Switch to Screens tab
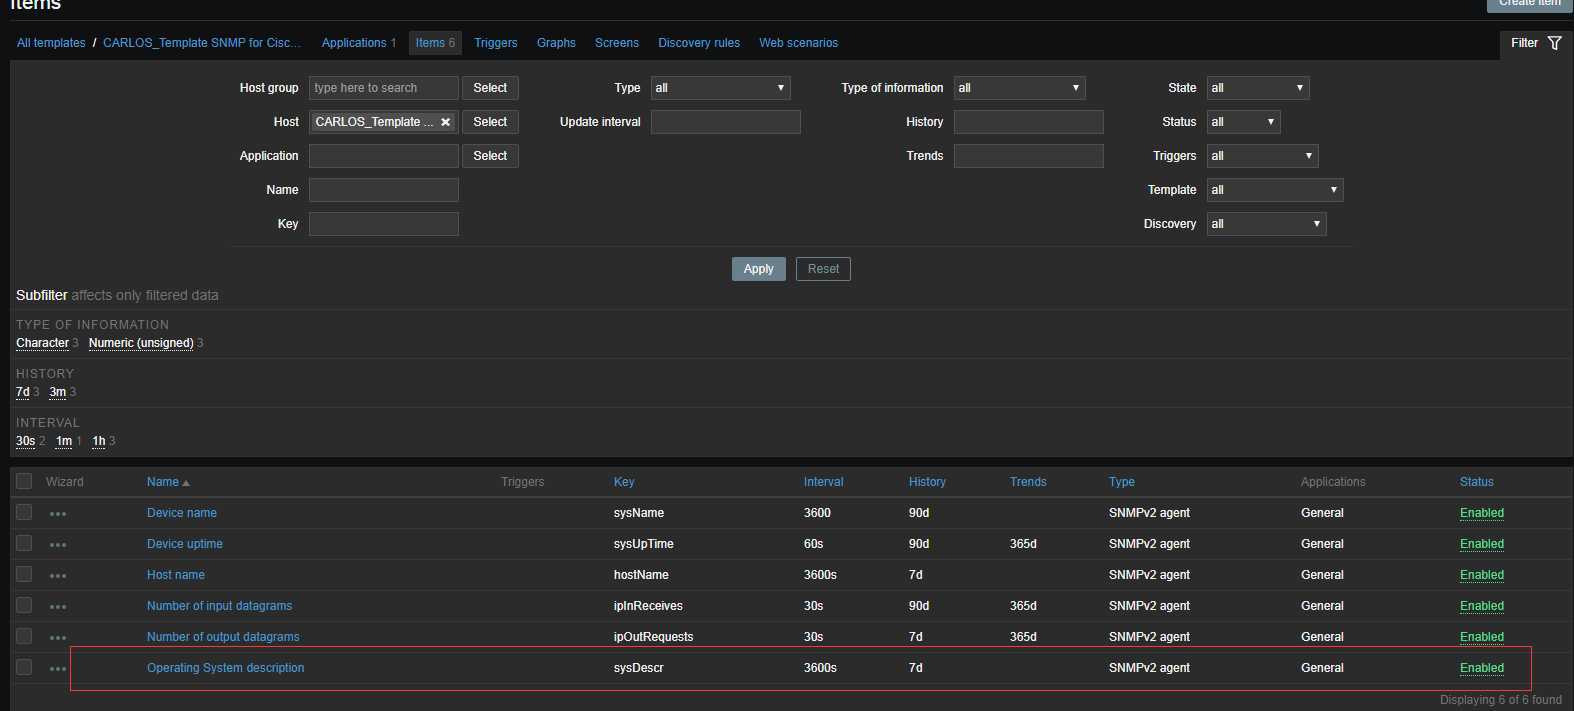1574x711 pixels. tap(617, 43)
